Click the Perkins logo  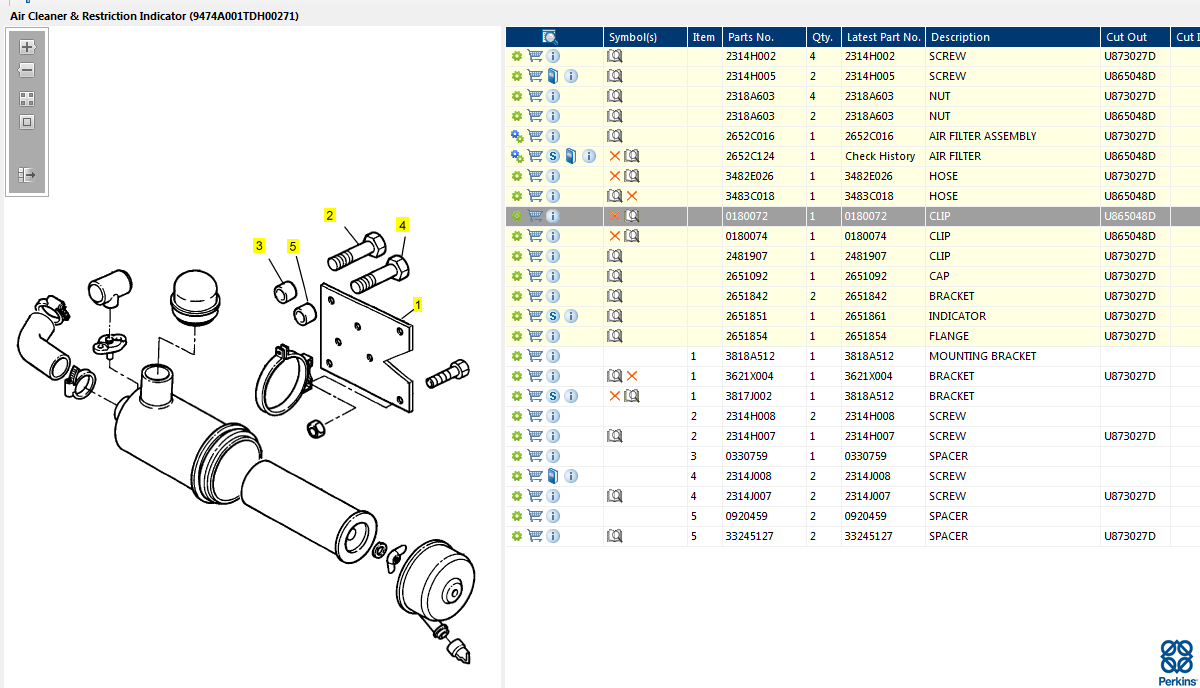[1176, 662]
